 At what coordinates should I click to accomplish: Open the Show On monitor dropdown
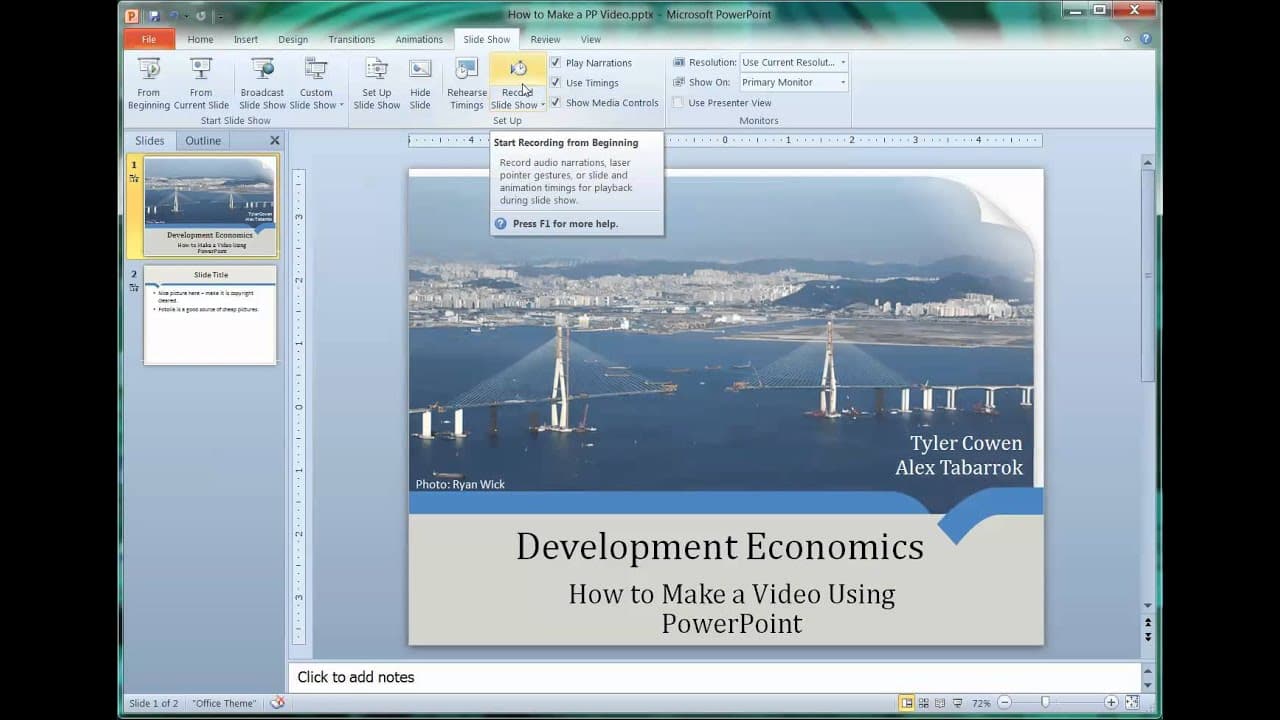[x=794, y=82]
